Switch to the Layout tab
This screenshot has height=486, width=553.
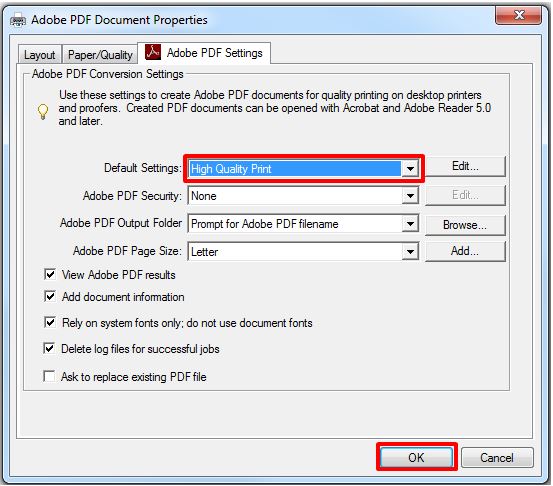[x=40, y=55]
